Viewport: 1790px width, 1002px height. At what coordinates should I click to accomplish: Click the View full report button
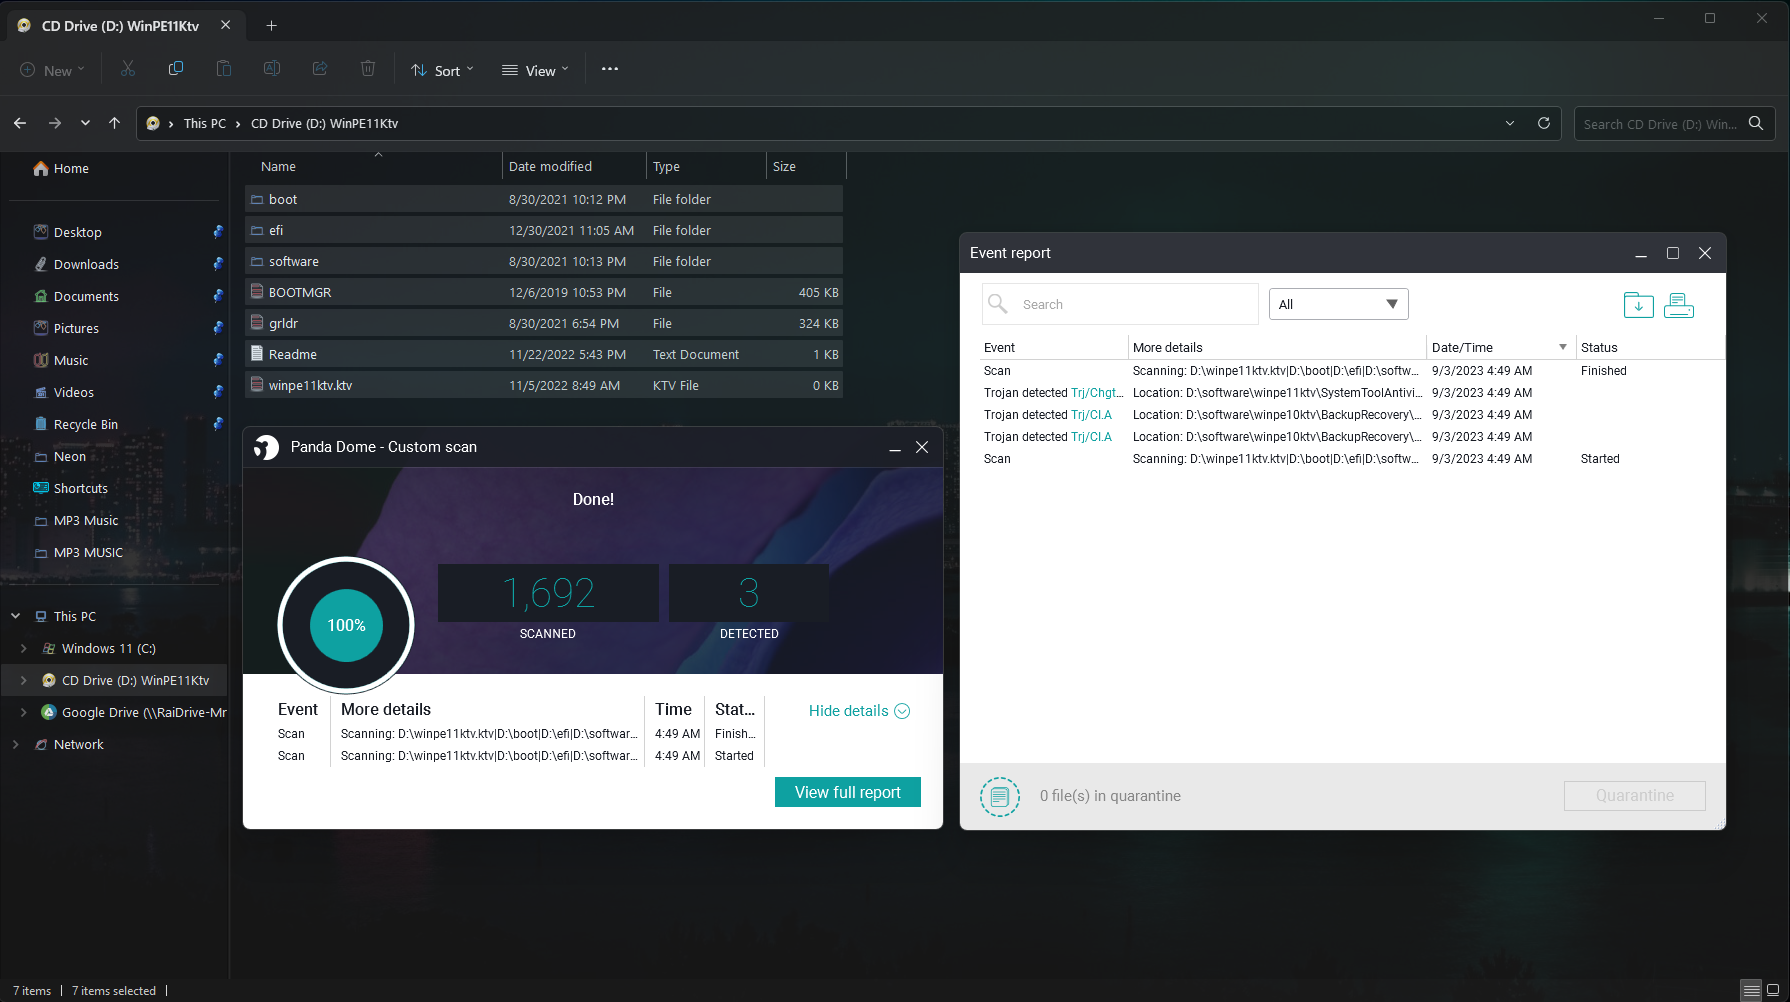[x=848, y=792]
